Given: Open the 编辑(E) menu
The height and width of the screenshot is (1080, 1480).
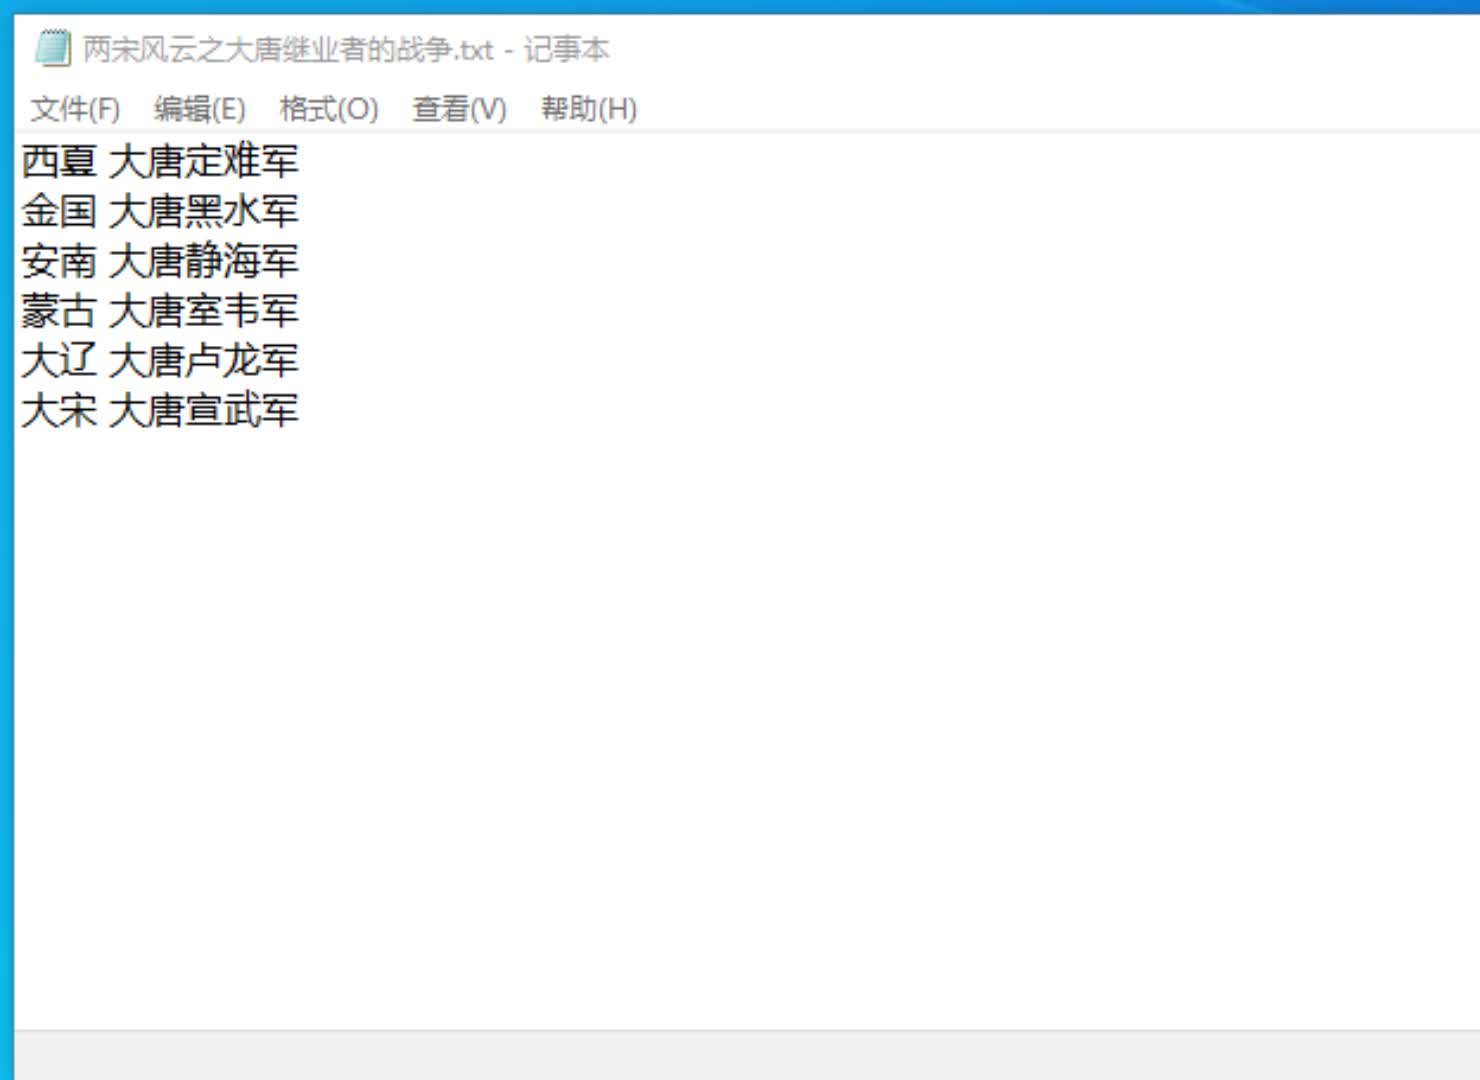Looking at the screenshot, I should [200, 108].
